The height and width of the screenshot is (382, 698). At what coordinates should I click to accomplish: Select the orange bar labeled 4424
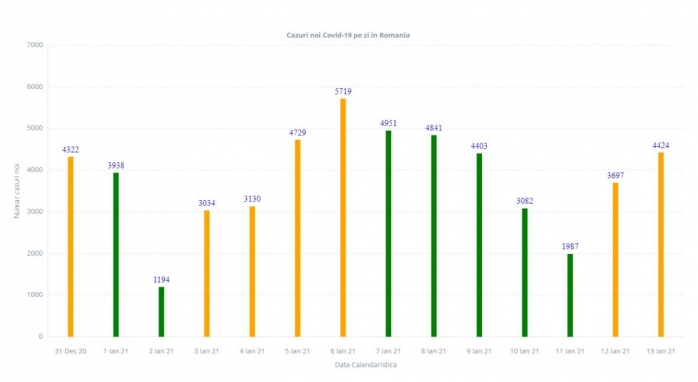661,244
